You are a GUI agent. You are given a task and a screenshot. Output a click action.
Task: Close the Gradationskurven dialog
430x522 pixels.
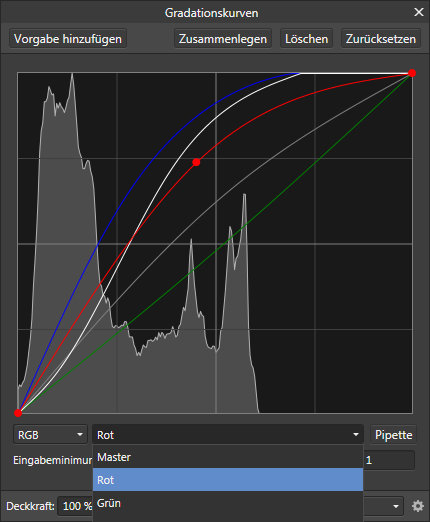(x=419, y=12)
